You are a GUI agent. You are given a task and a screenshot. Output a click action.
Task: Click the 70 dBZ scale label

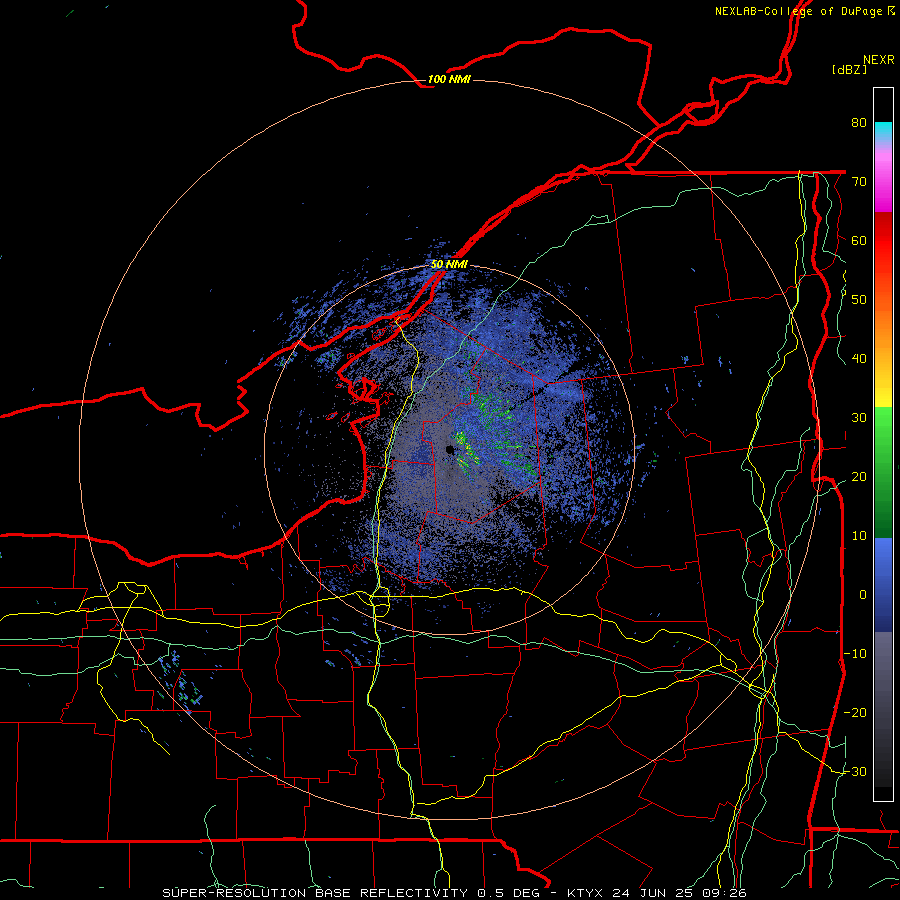click(x=859, y=181)
